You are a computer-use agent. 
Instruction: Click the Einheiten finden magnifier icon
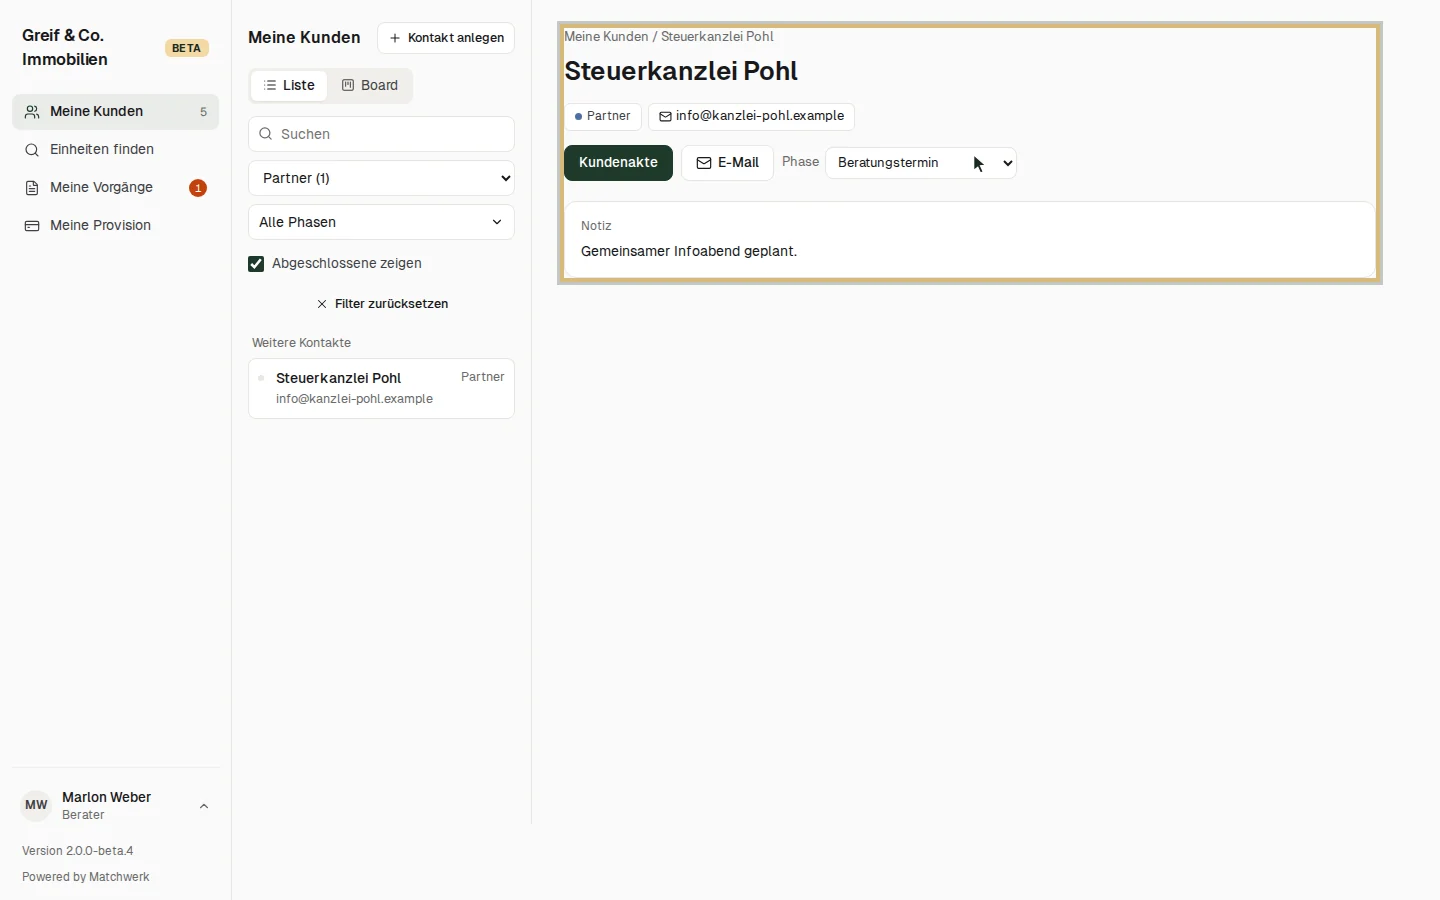point(32,150)
